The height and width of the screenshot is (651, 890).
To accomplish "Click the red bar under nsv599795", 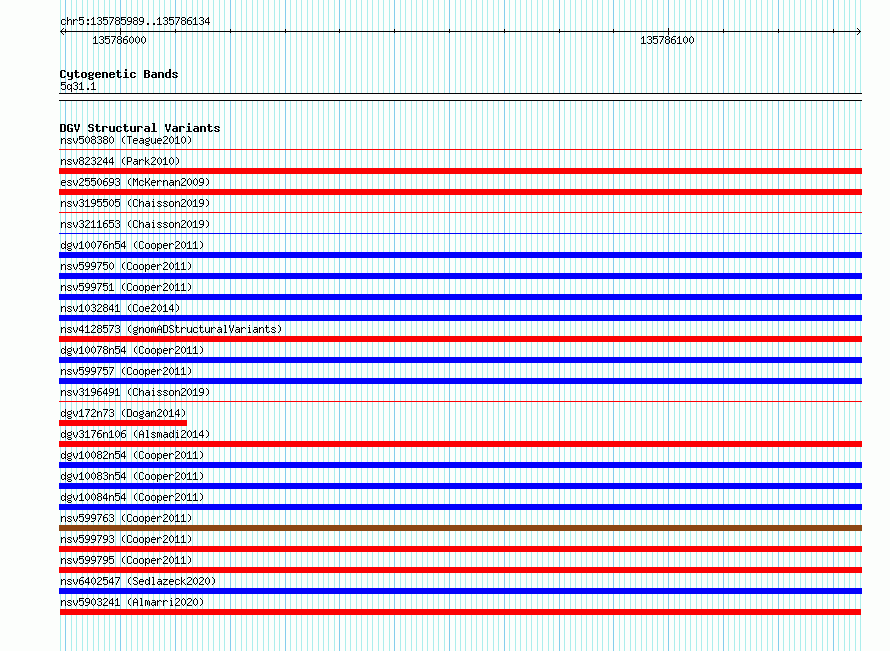I will (x=460, y=570).
